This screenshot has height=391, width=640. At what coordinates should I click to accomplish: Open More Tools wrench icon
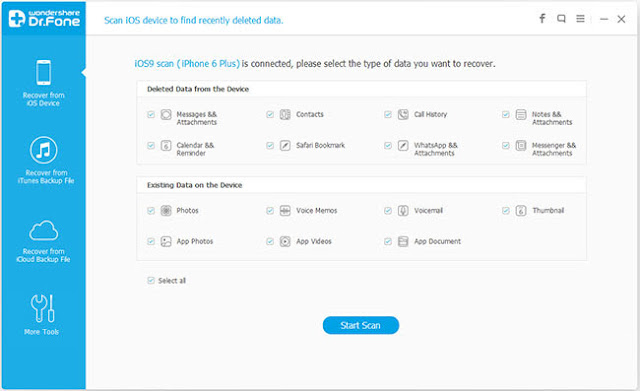42,309
